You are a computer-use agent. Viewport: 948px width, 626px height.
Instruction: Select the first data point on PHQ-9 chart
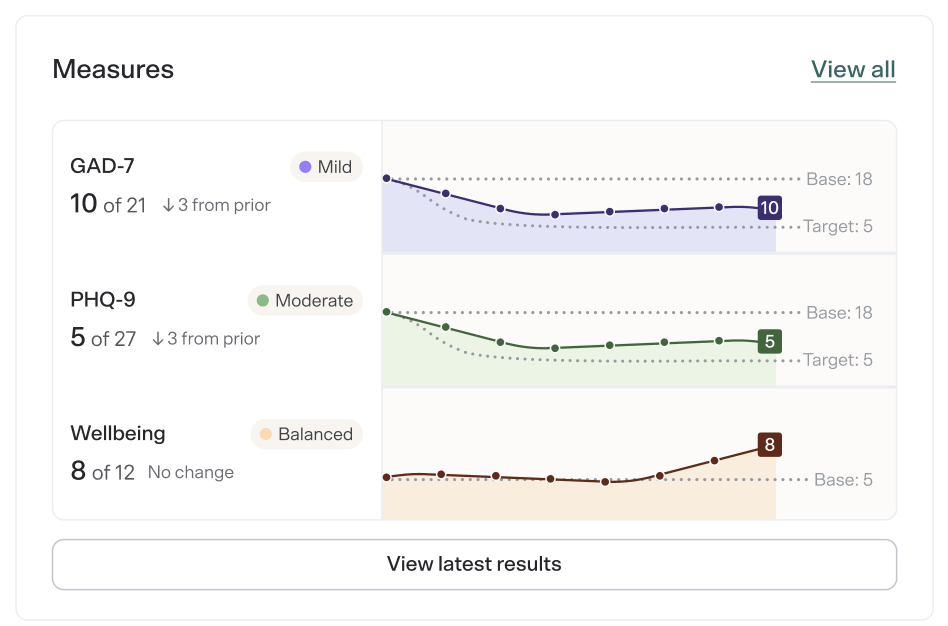pos(387,312)
